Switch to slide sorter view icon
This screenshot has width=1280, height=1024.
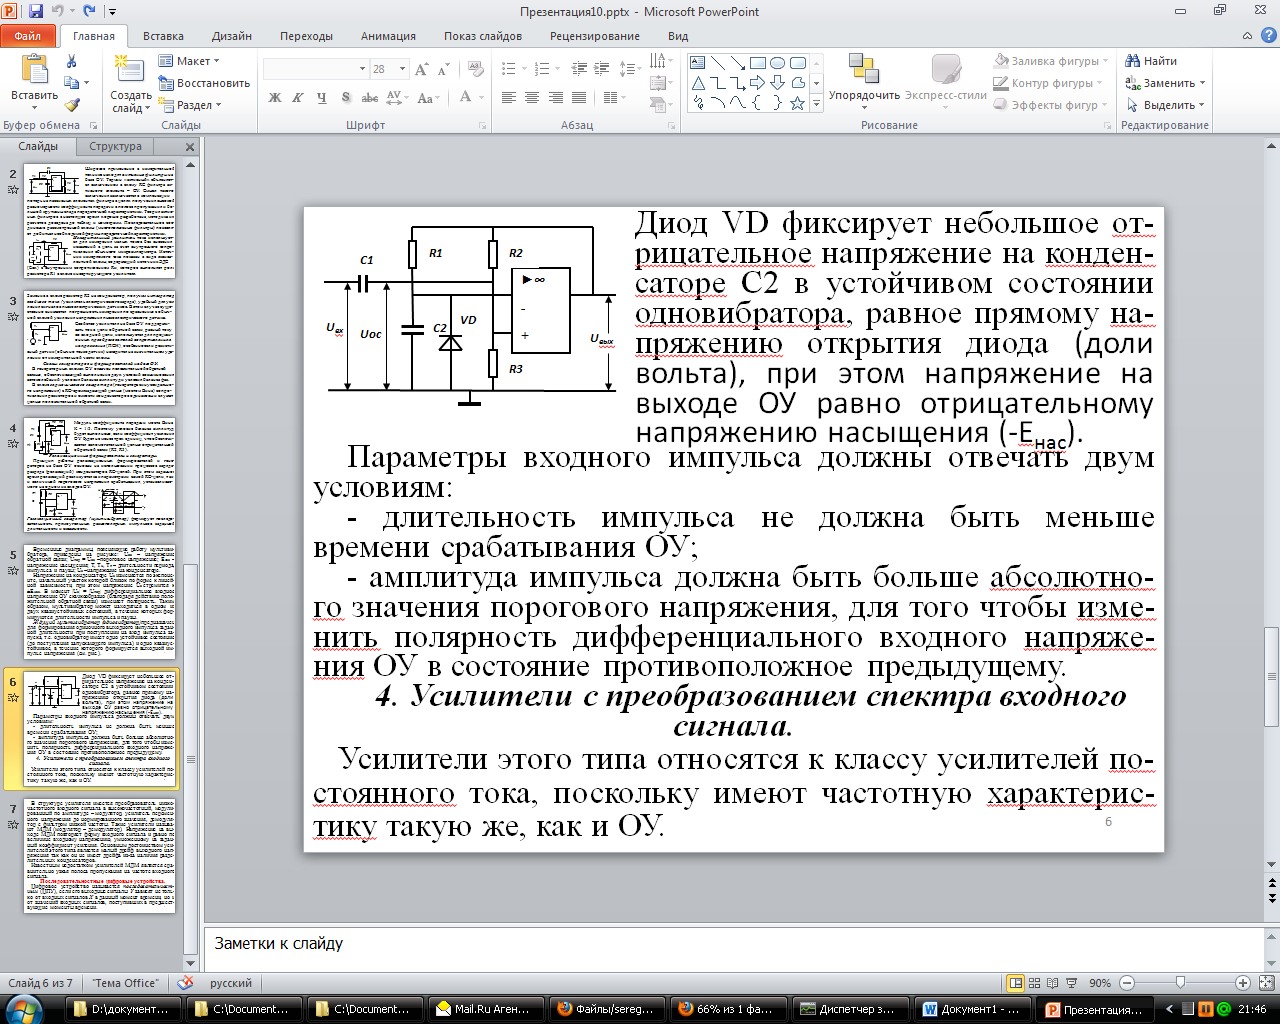pos(1035,983)
